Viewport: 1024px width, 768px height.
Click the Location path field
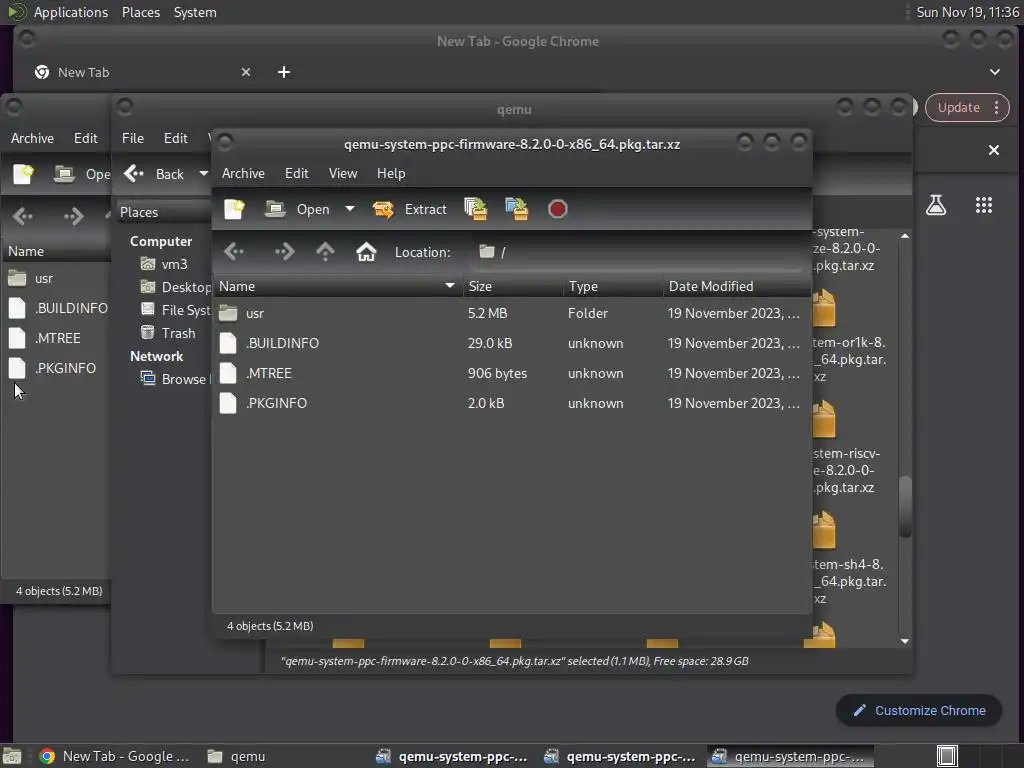[637, 252]
